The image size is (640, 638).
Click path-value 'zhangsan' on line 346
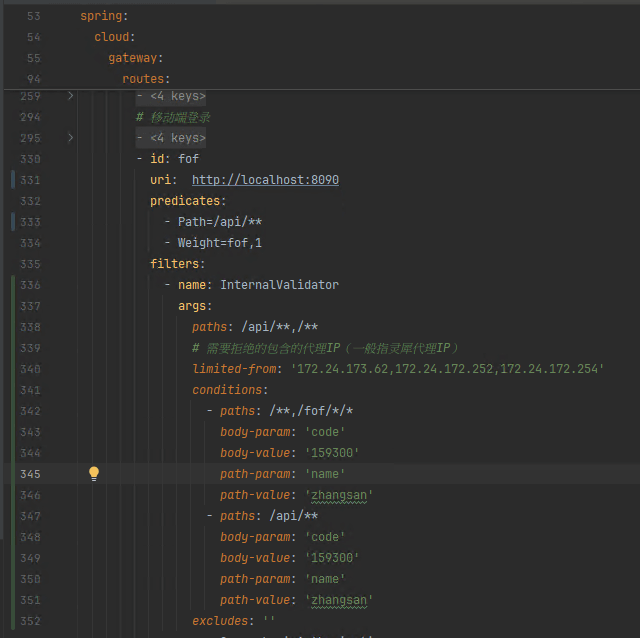(339, 495)
